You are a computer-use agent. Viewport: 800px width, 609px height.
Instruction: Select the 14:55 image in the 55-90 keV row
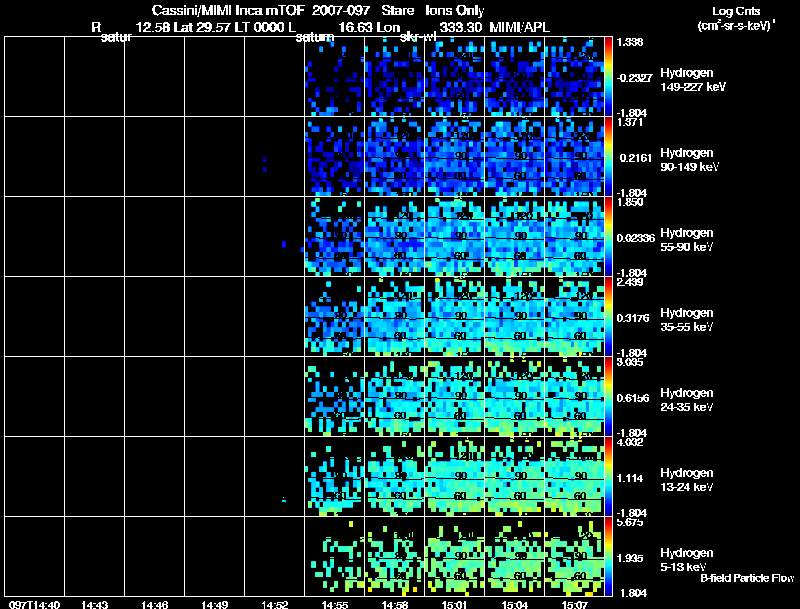(x=334, y=236)
